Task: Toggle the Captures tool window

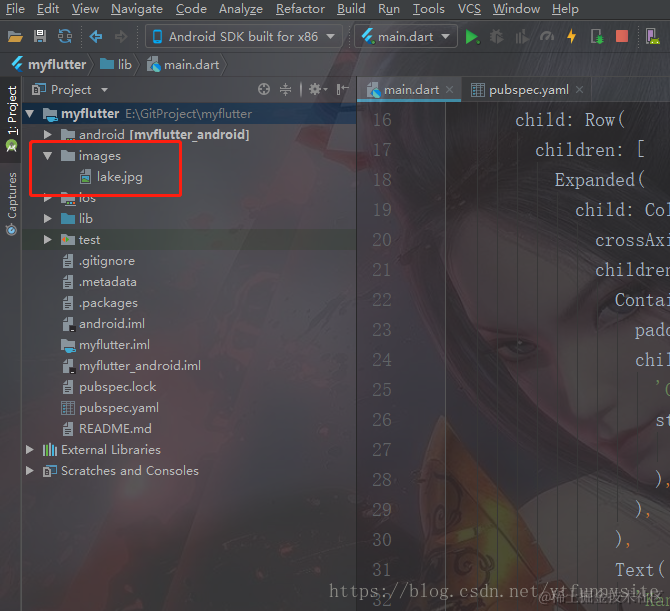Action: [x=12, y=203]
